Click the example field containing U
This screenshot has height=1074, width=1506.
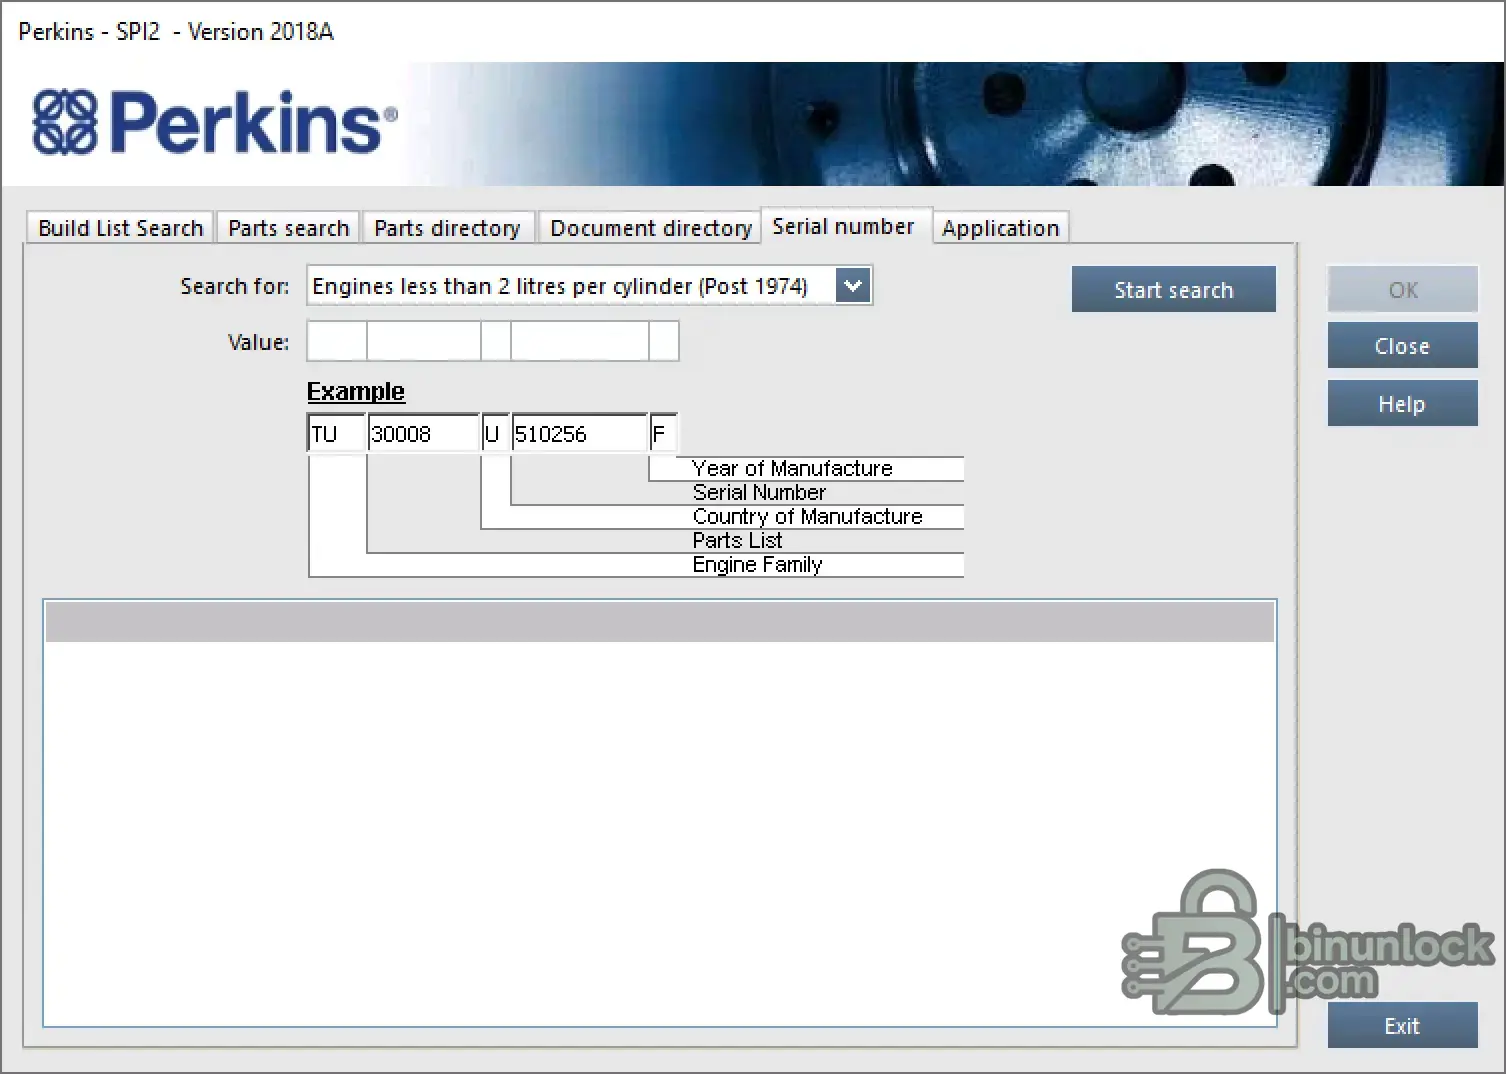496,434
